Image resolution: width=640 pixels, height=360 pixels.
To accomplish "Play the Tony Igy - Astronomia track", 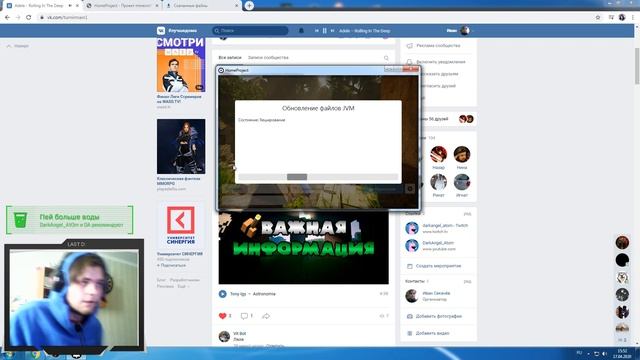I will click(222, 294).
